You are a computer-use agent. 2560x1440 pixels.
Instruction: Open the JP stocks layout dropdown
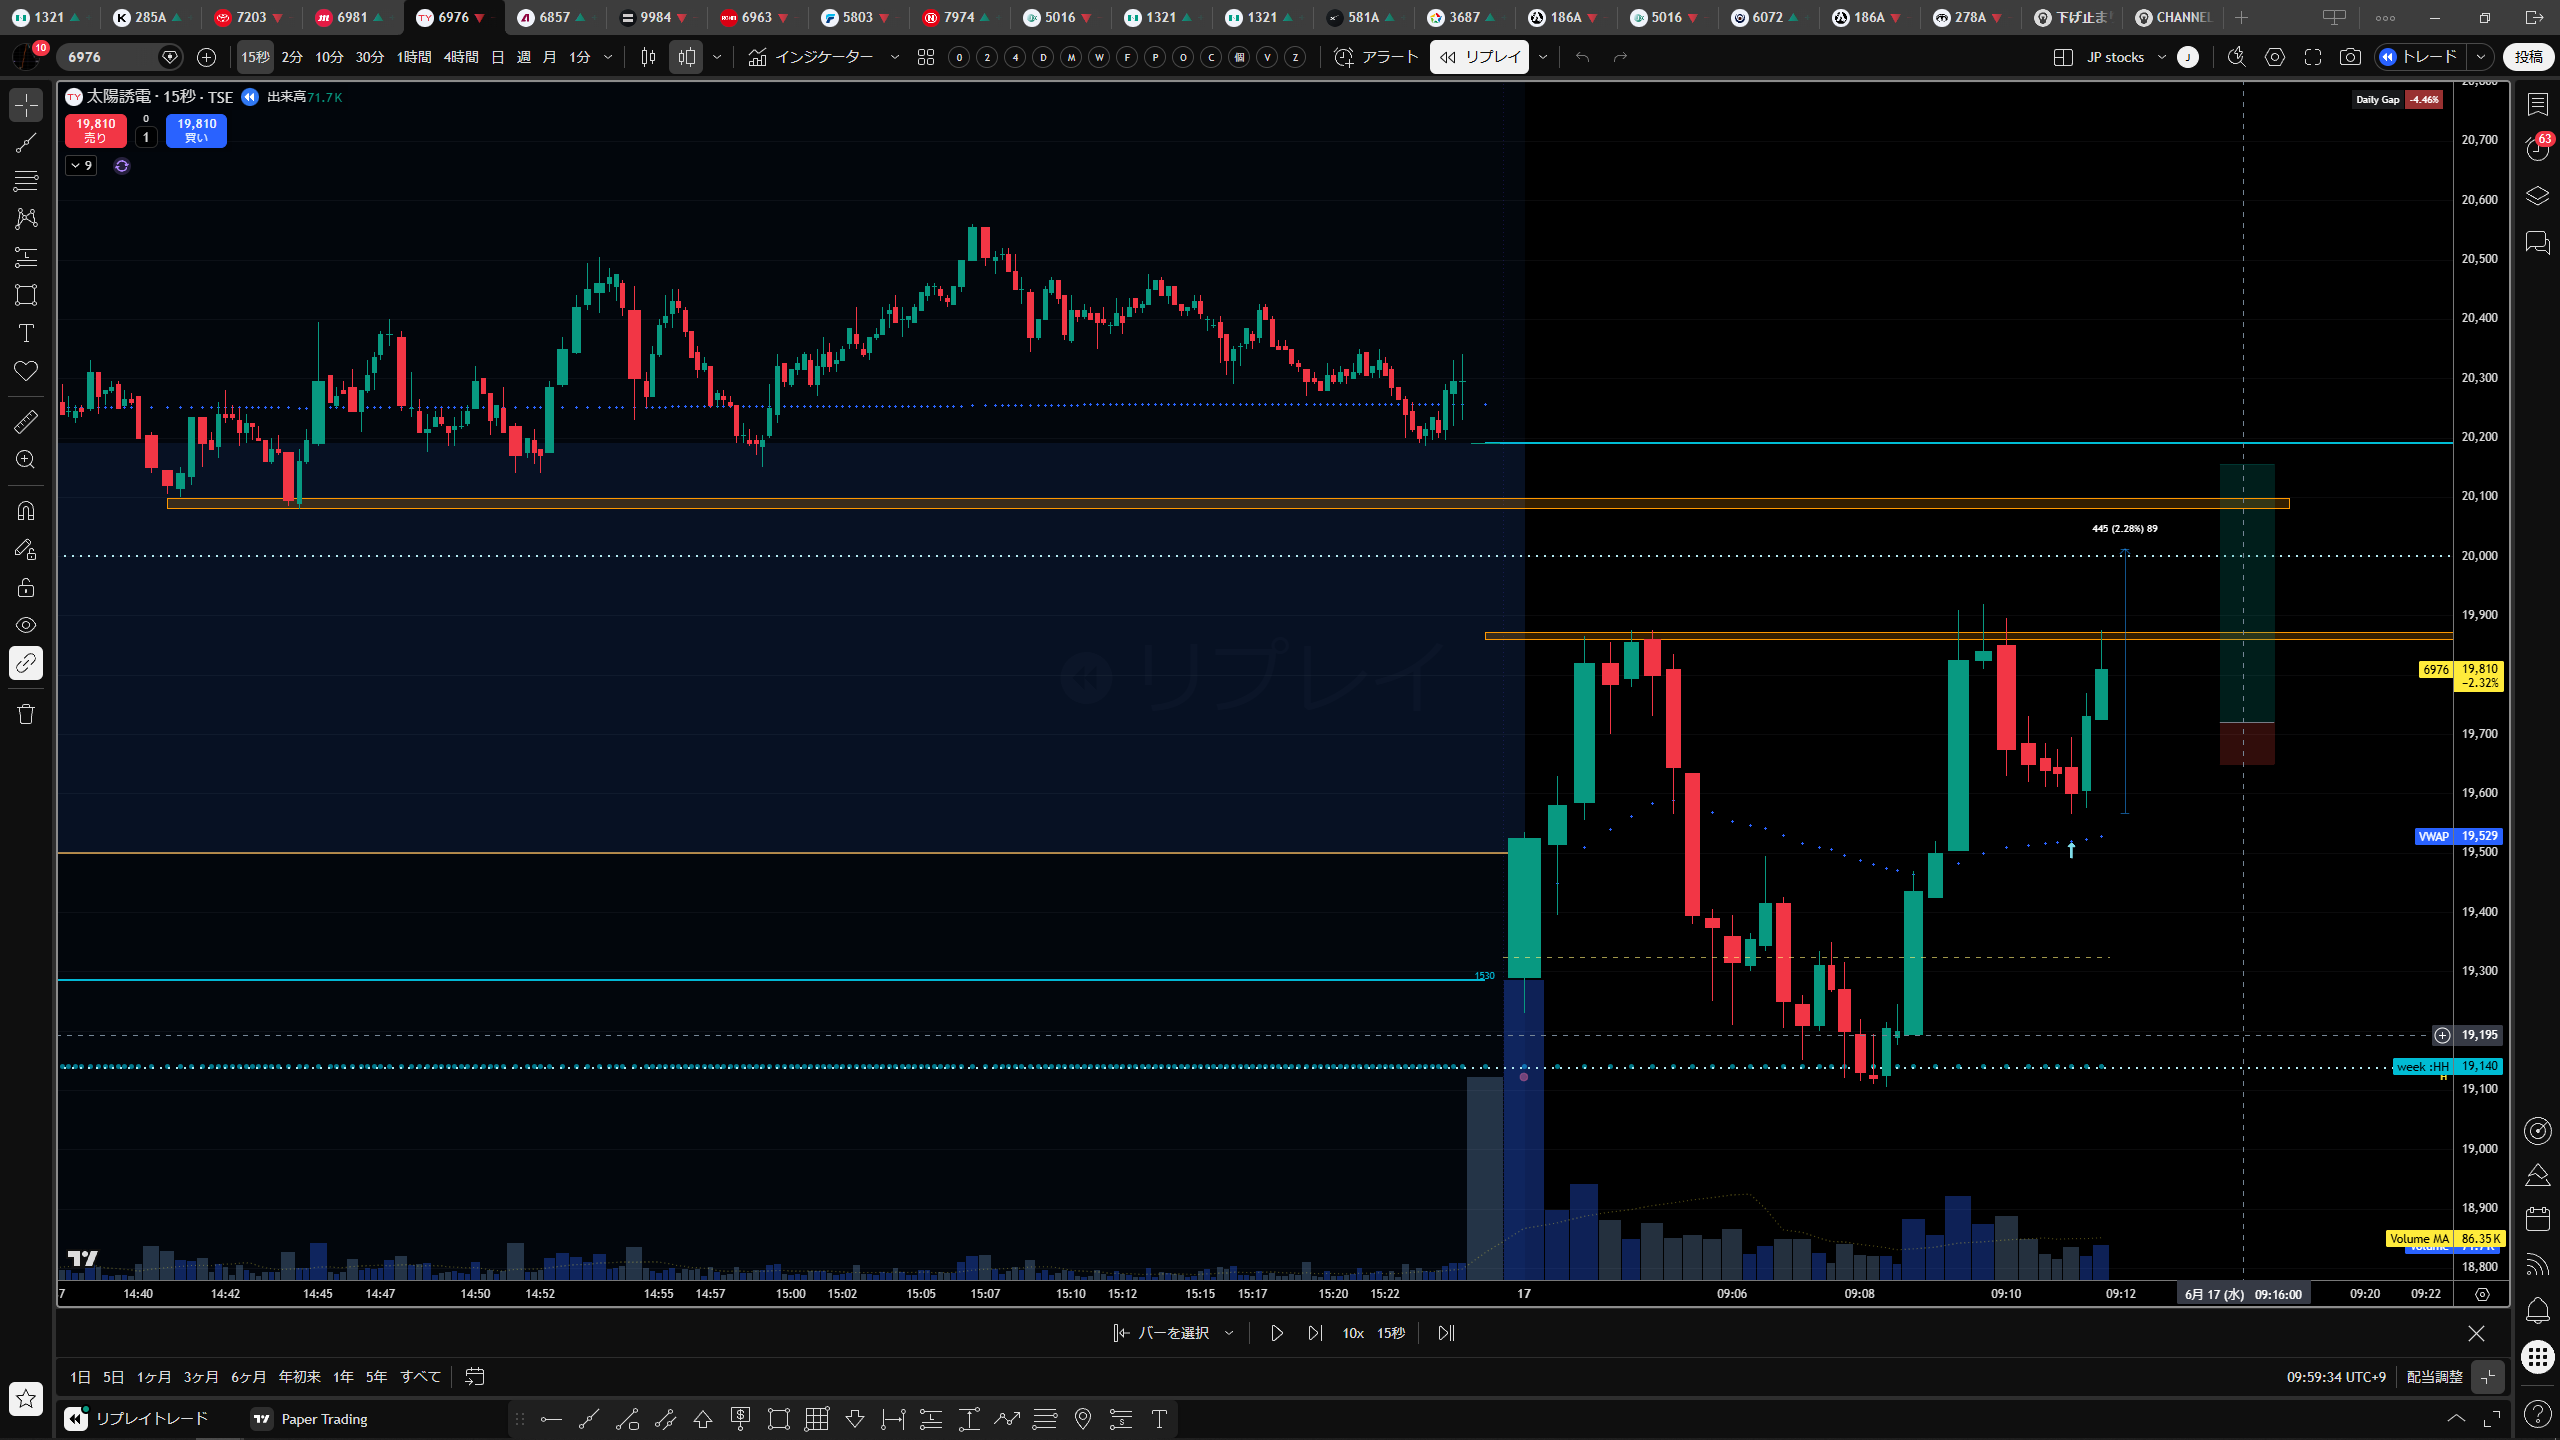tap(2125, 57)
